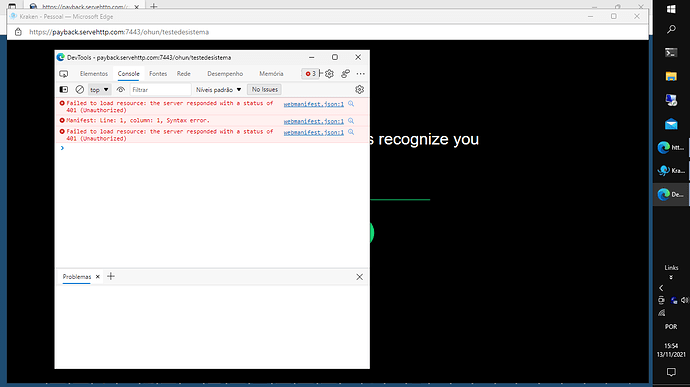The height and width of the screenshot is (387, 690).
Task: Expand the Links toolbar chevron
Action: pyautogui.click(x=671, y=278)
